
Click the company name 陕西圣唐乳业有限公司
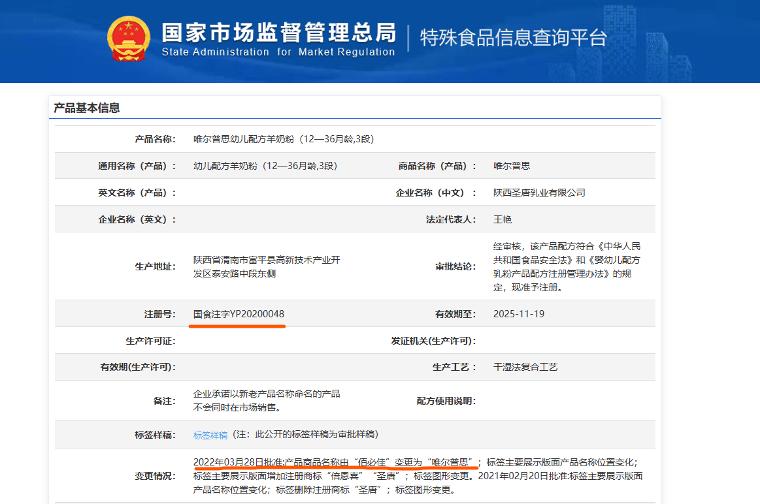(539, 192)
